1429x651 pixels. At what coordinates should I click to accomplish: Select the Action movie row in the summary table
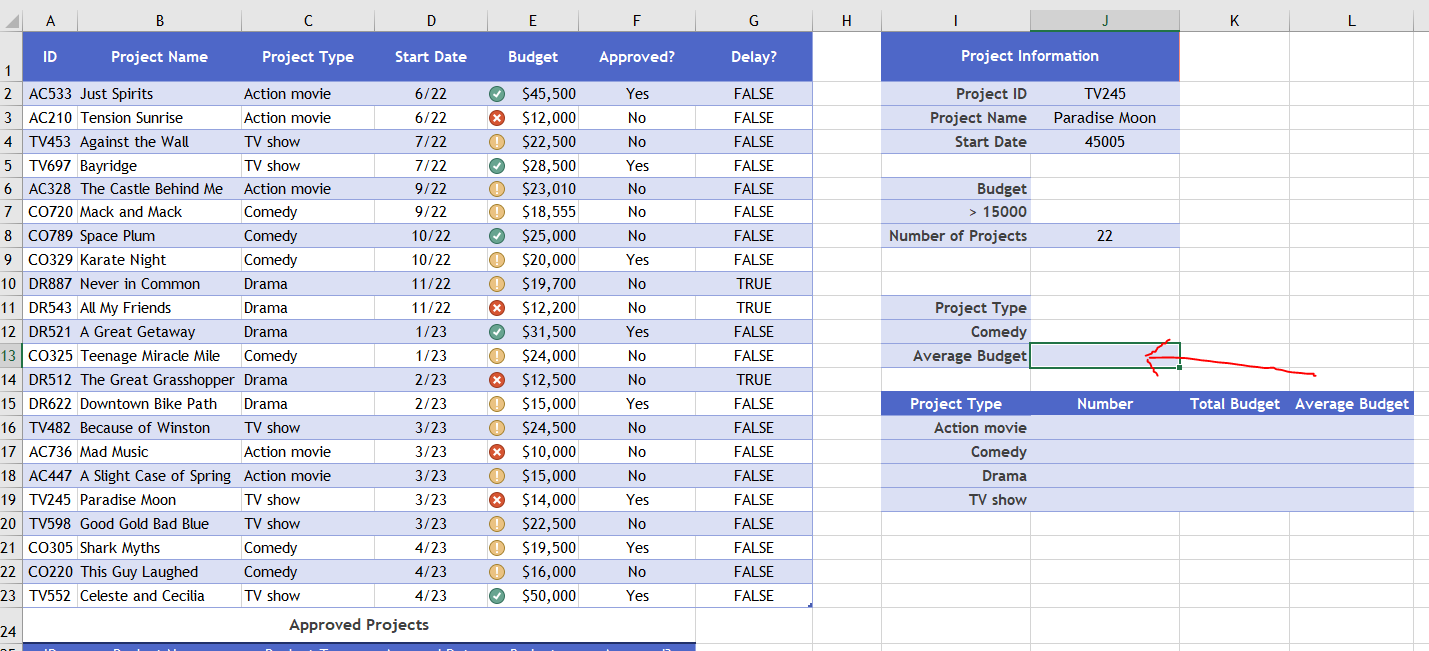(x=955, y=427)
